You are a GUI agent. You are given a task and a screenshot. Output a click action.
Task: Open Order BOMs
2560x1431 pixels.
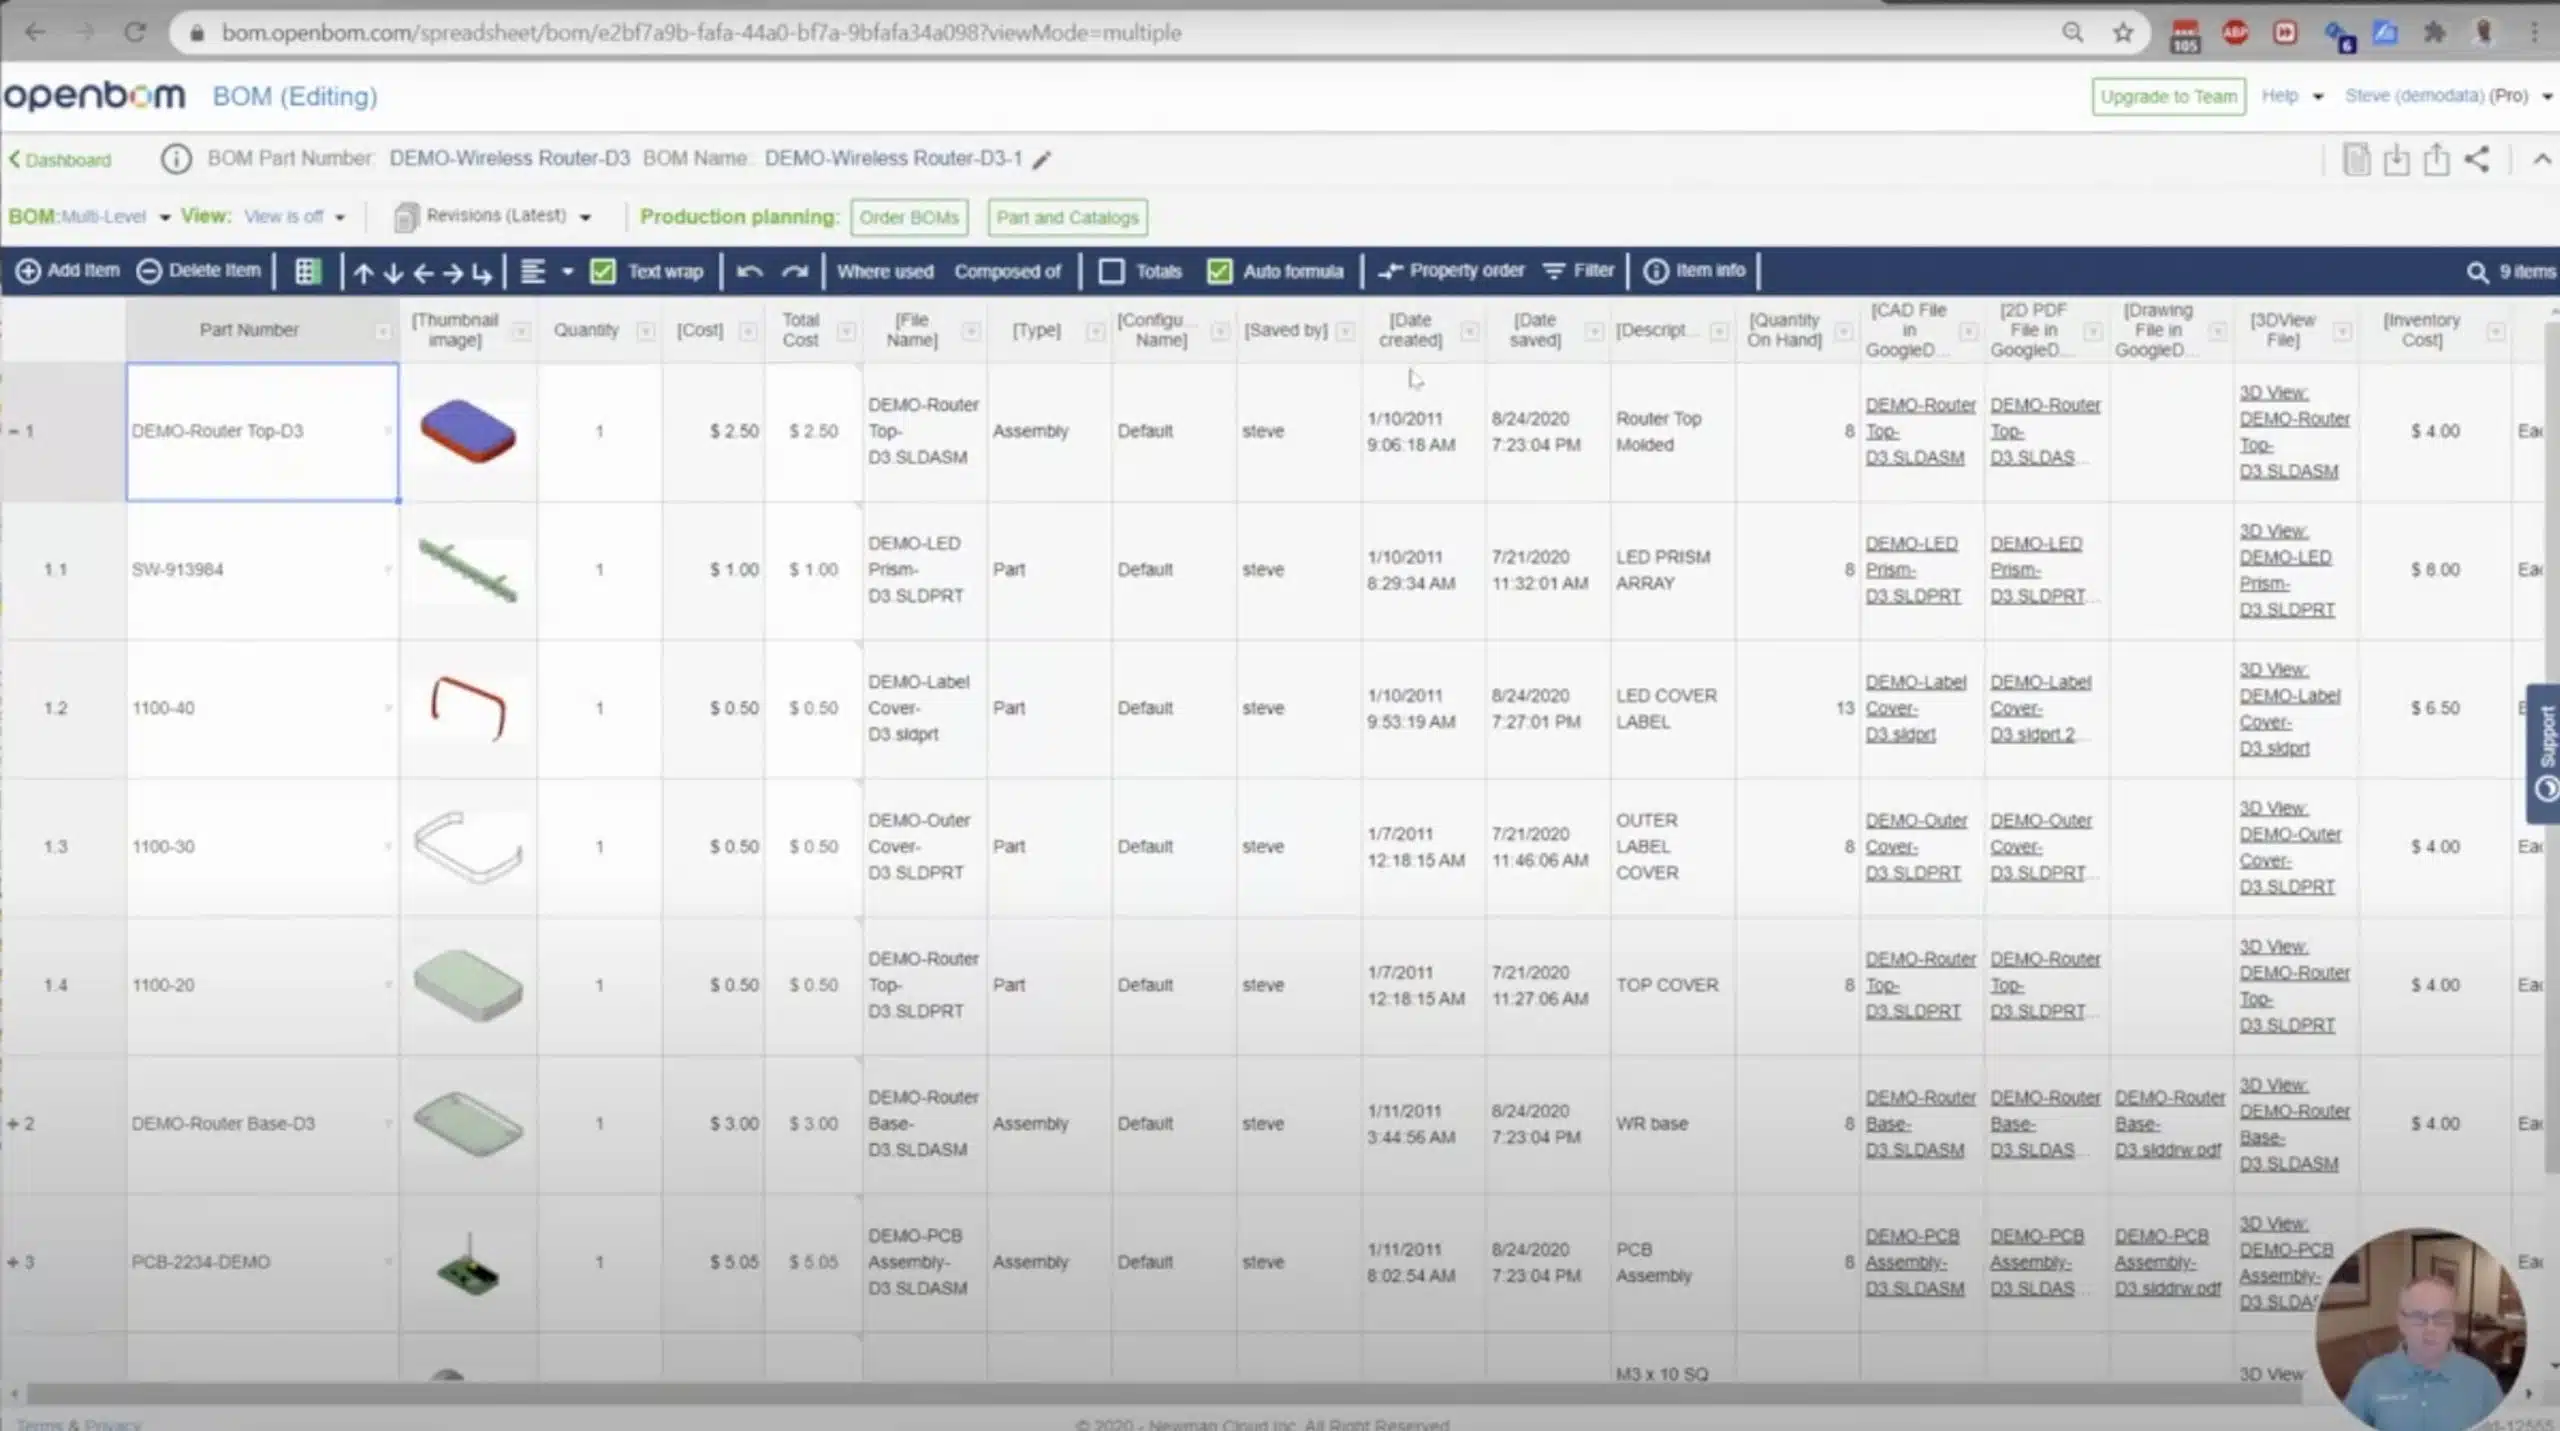909,217
